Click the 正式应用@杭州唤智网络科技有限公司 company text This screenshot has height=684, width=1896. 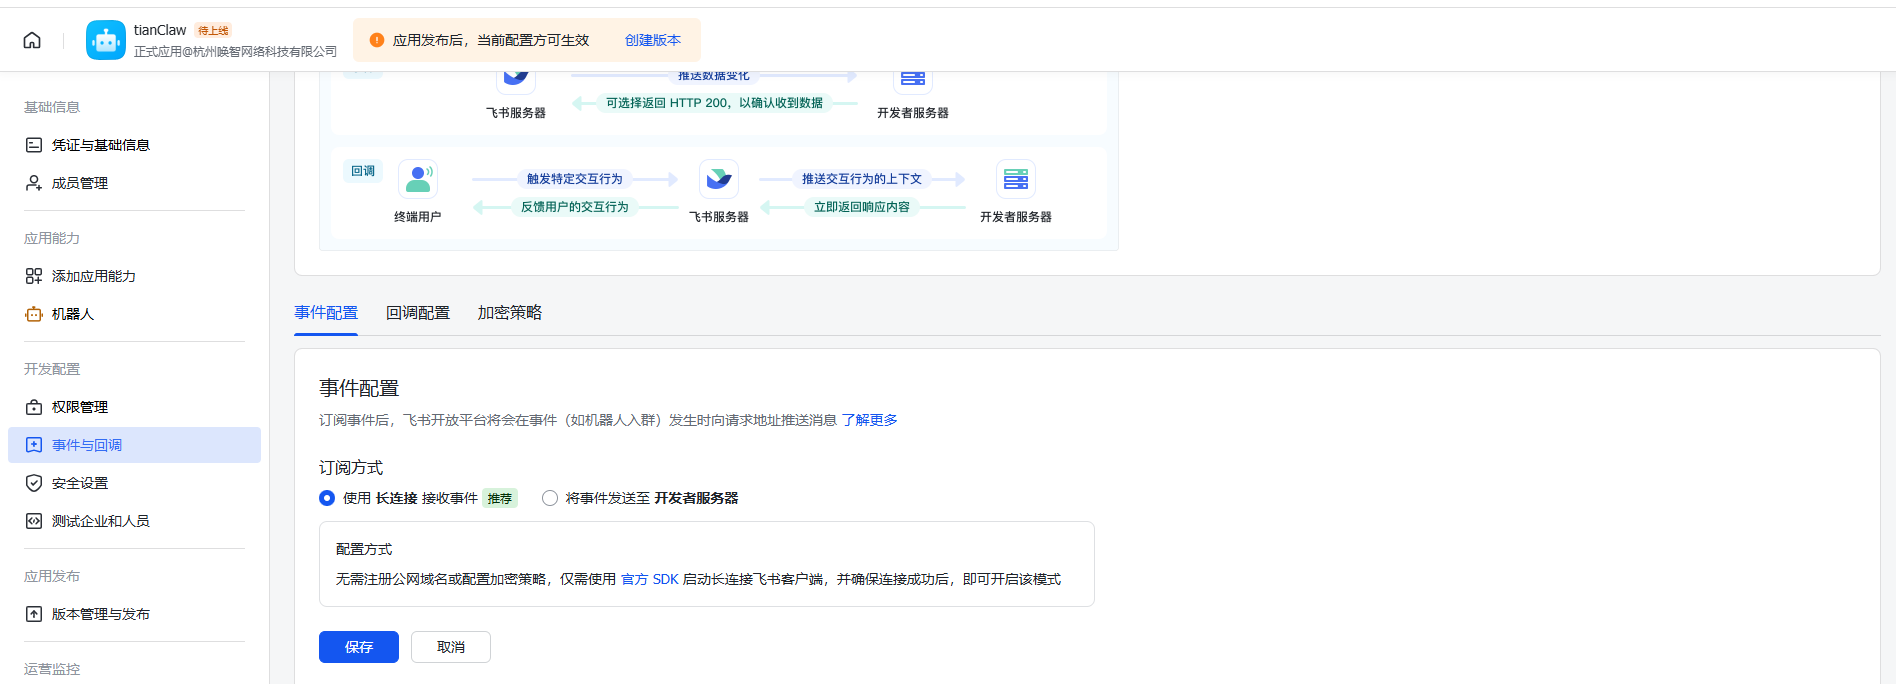click(x=236, y=51)
